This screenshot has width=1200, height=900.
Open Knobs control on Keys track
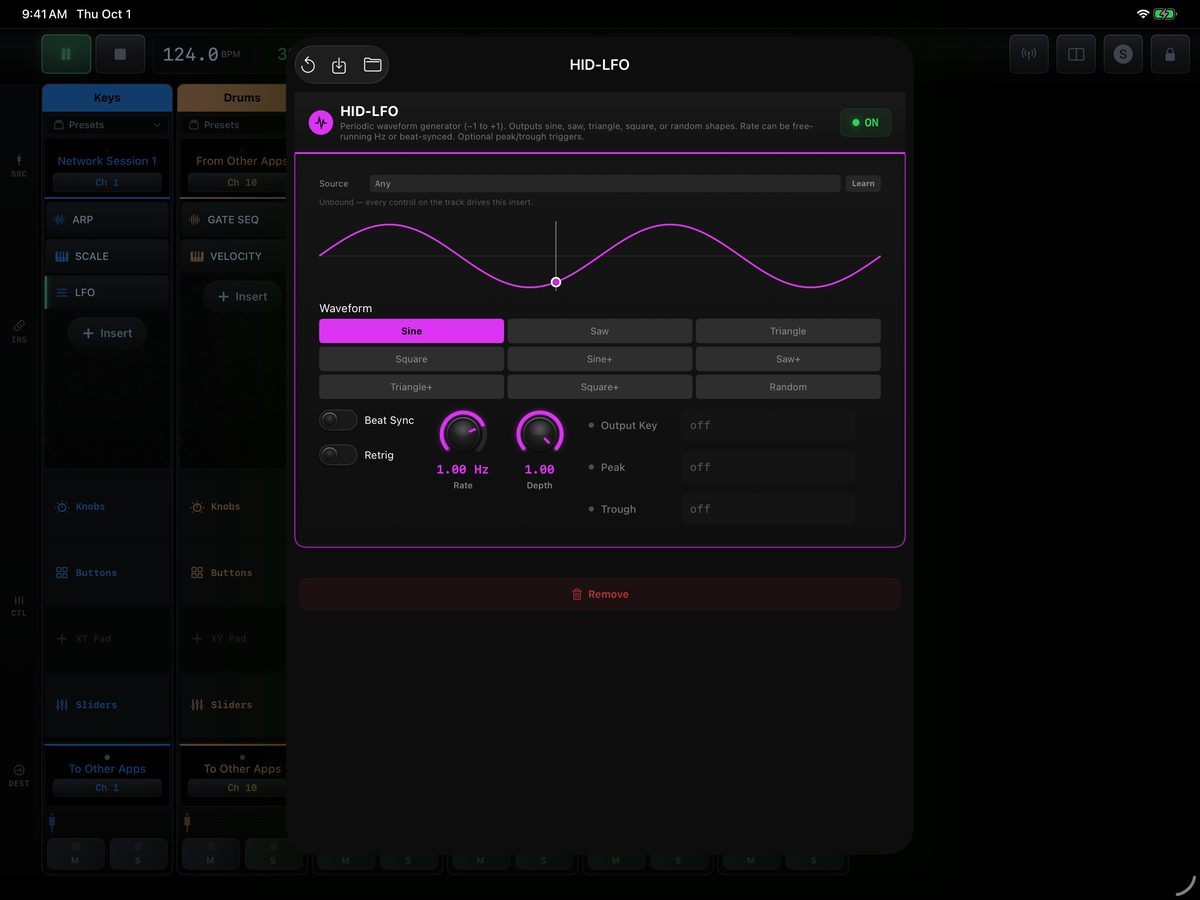[x=107, y=507]
